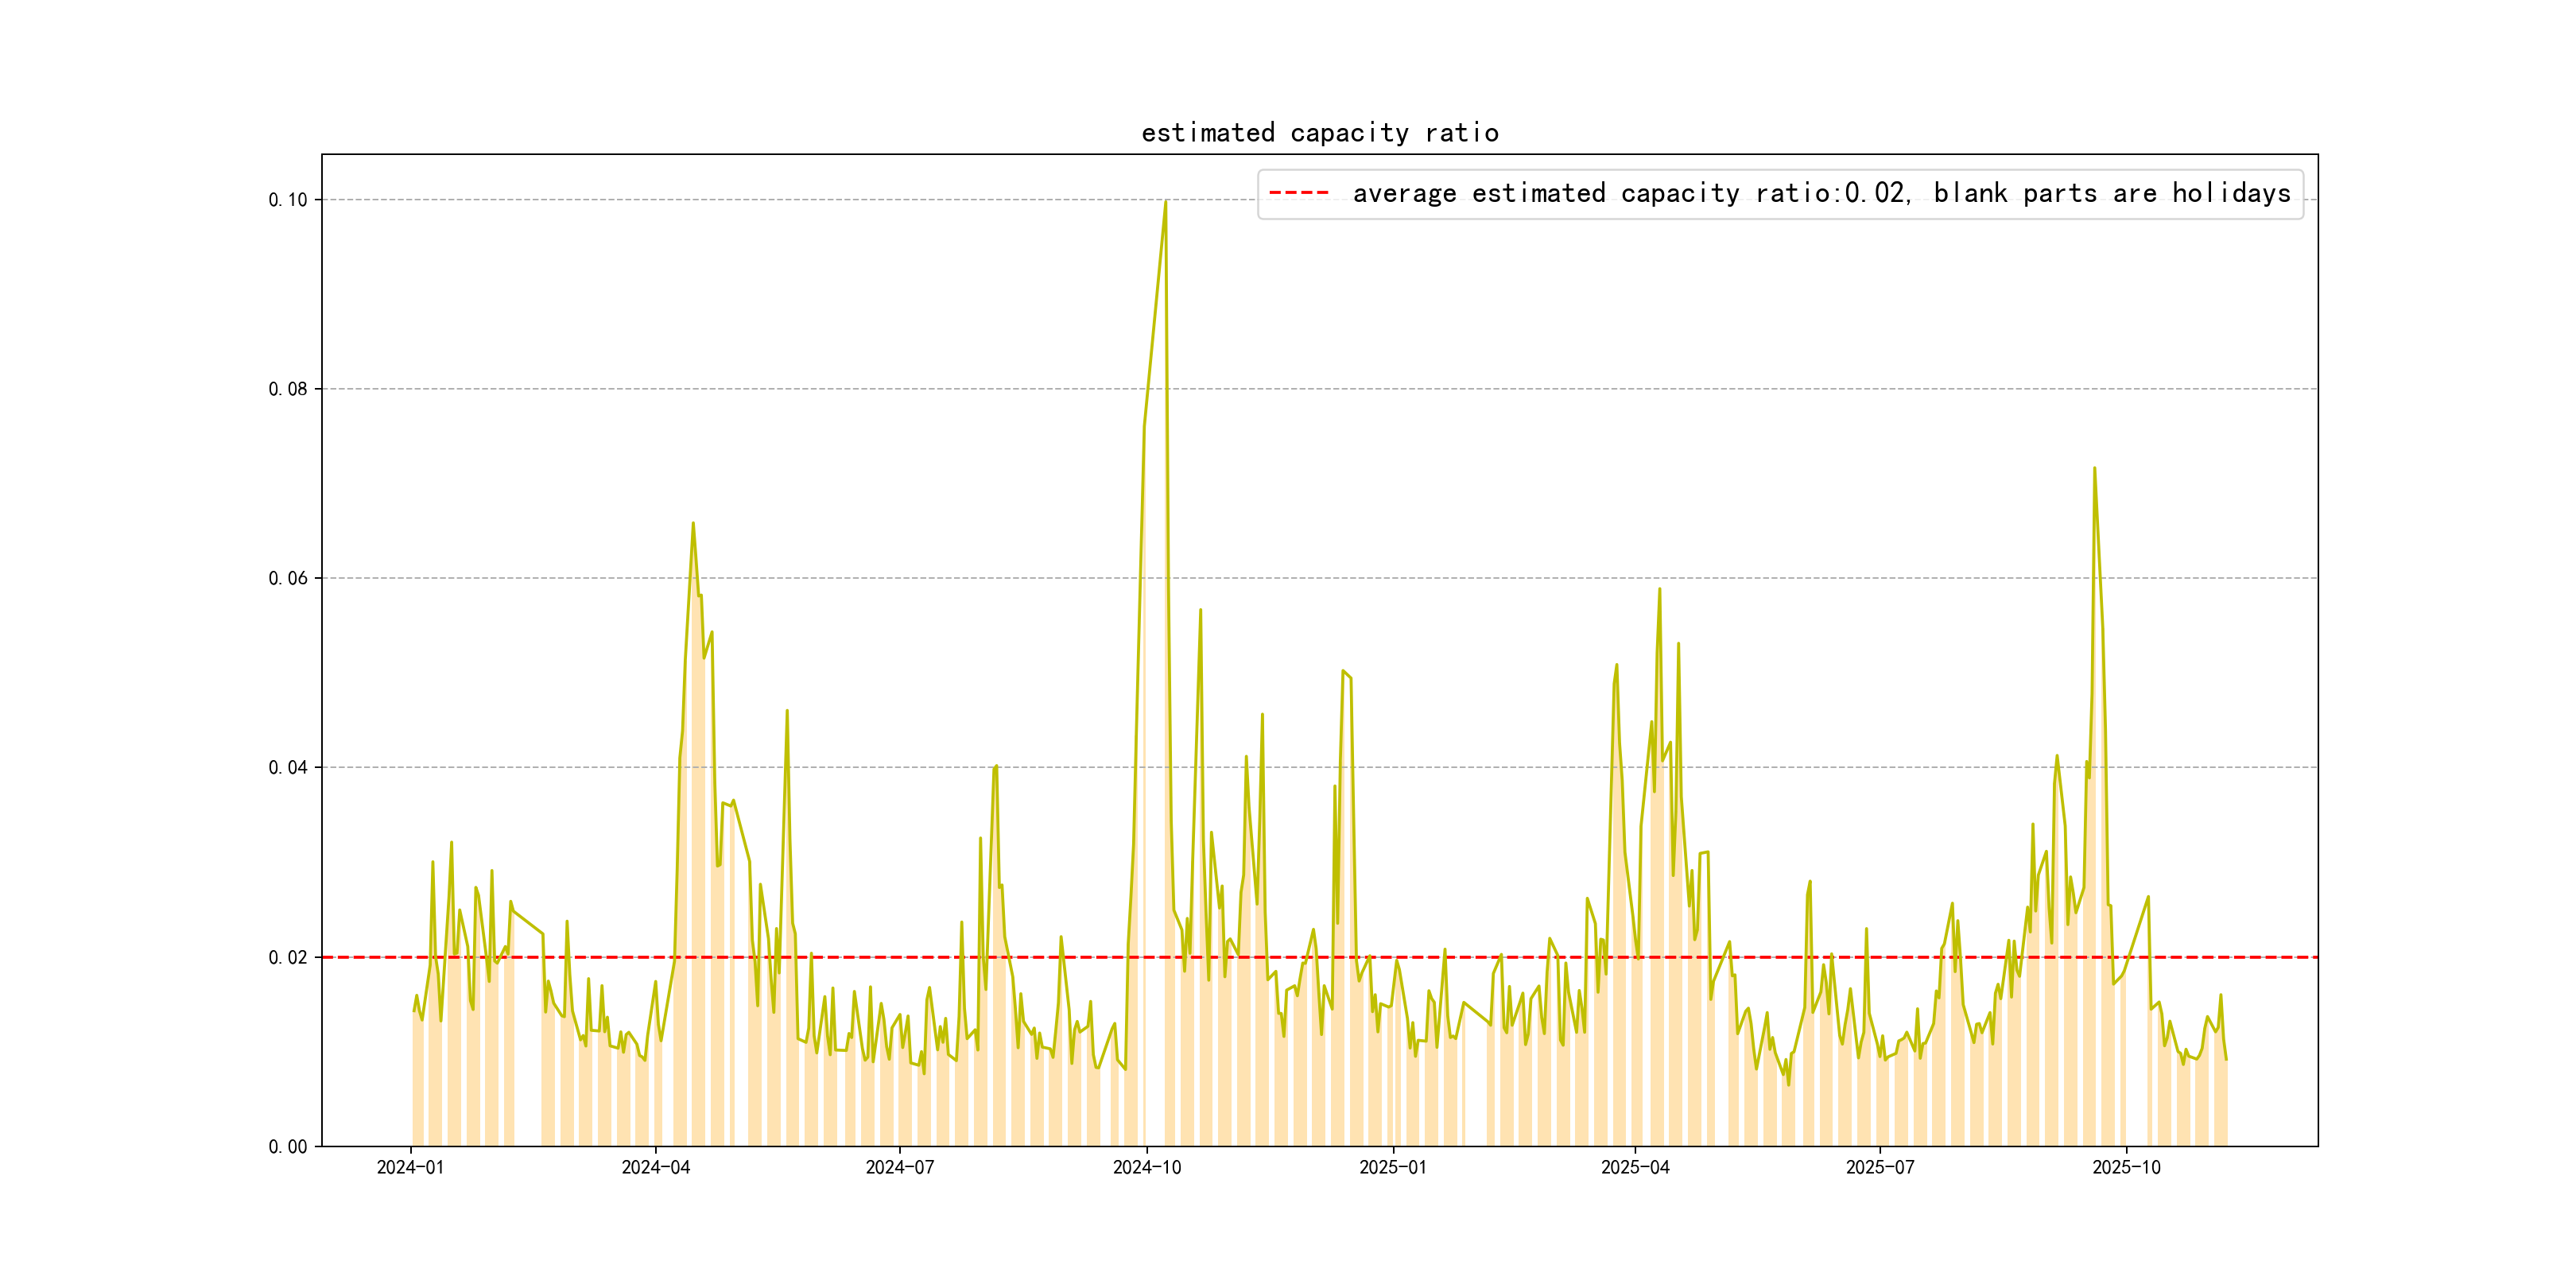Click the spike peak just before 2025-10
Image resolution: width=2576 pixels, height=1288 pixels.
point(2094,469)
